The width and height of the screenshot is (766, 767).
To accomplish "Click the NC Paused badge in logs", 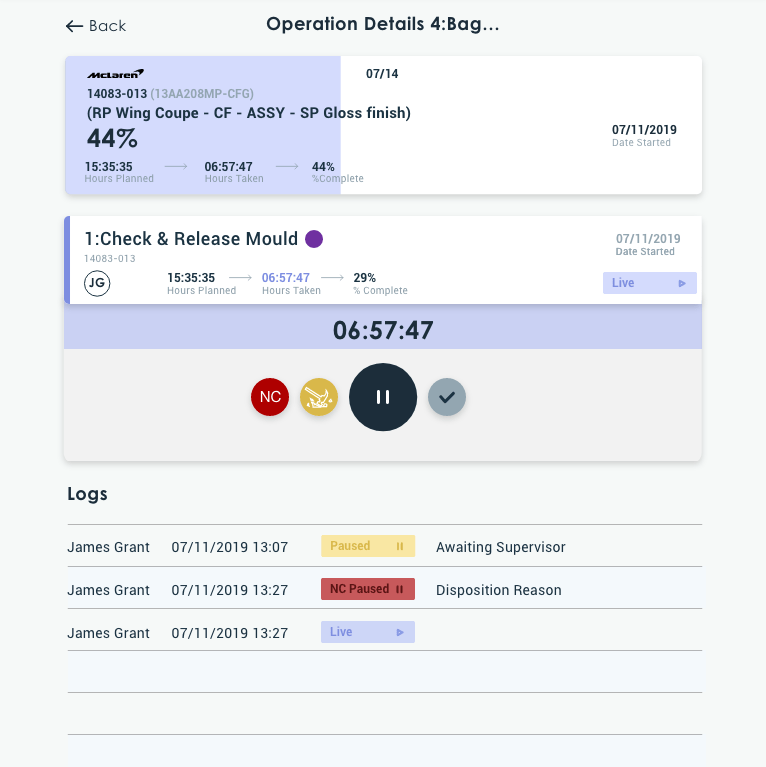I will [x=368, y=589].
